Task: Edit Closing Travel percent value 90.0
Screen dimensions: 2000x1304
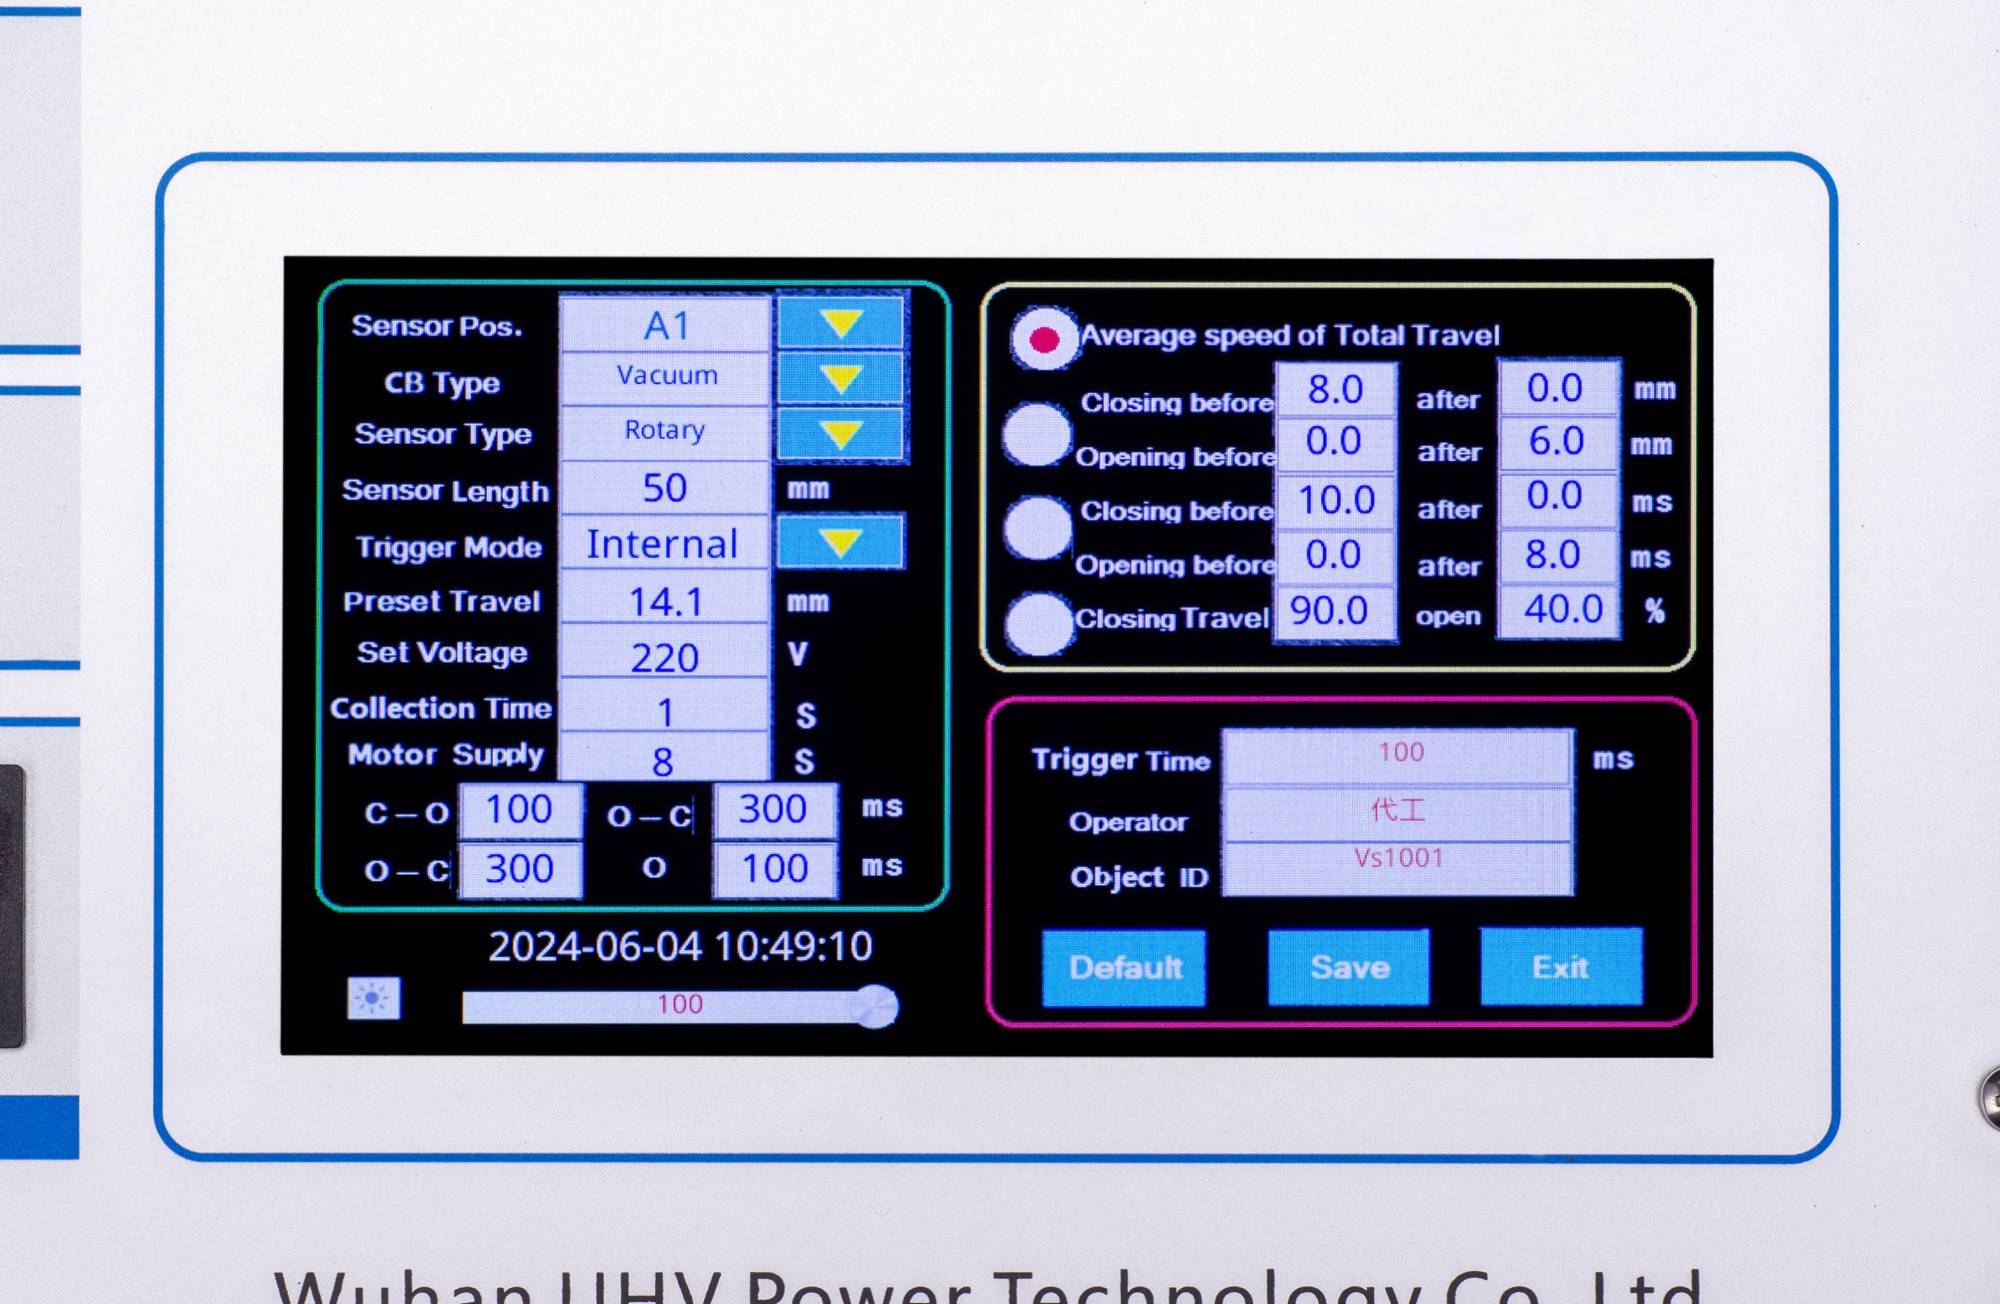Action: 1334,611
